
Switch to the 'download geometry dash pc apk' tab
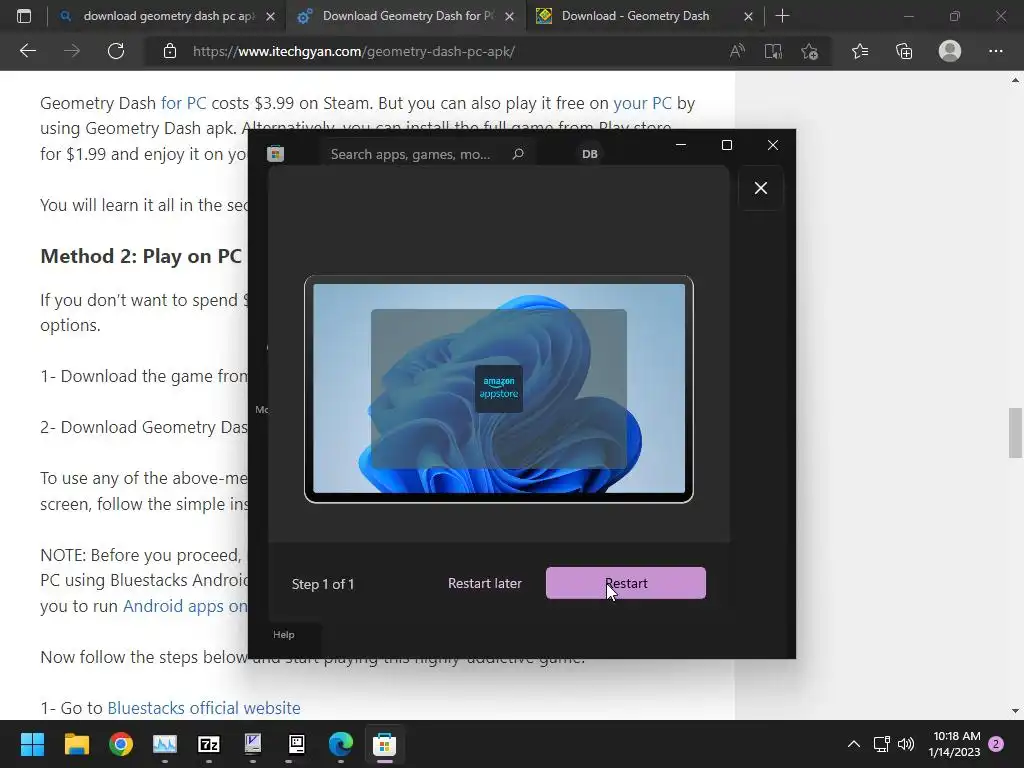169,16
